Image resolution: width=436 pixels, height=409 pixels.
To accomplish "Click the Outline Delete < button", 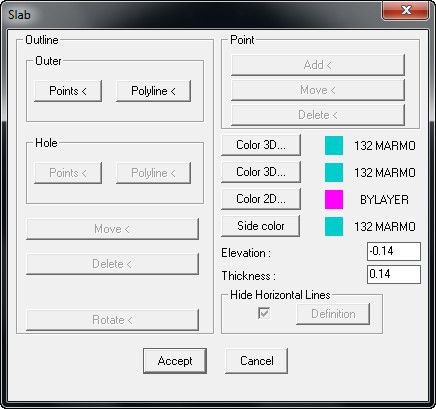I will [x=112, y=264].
